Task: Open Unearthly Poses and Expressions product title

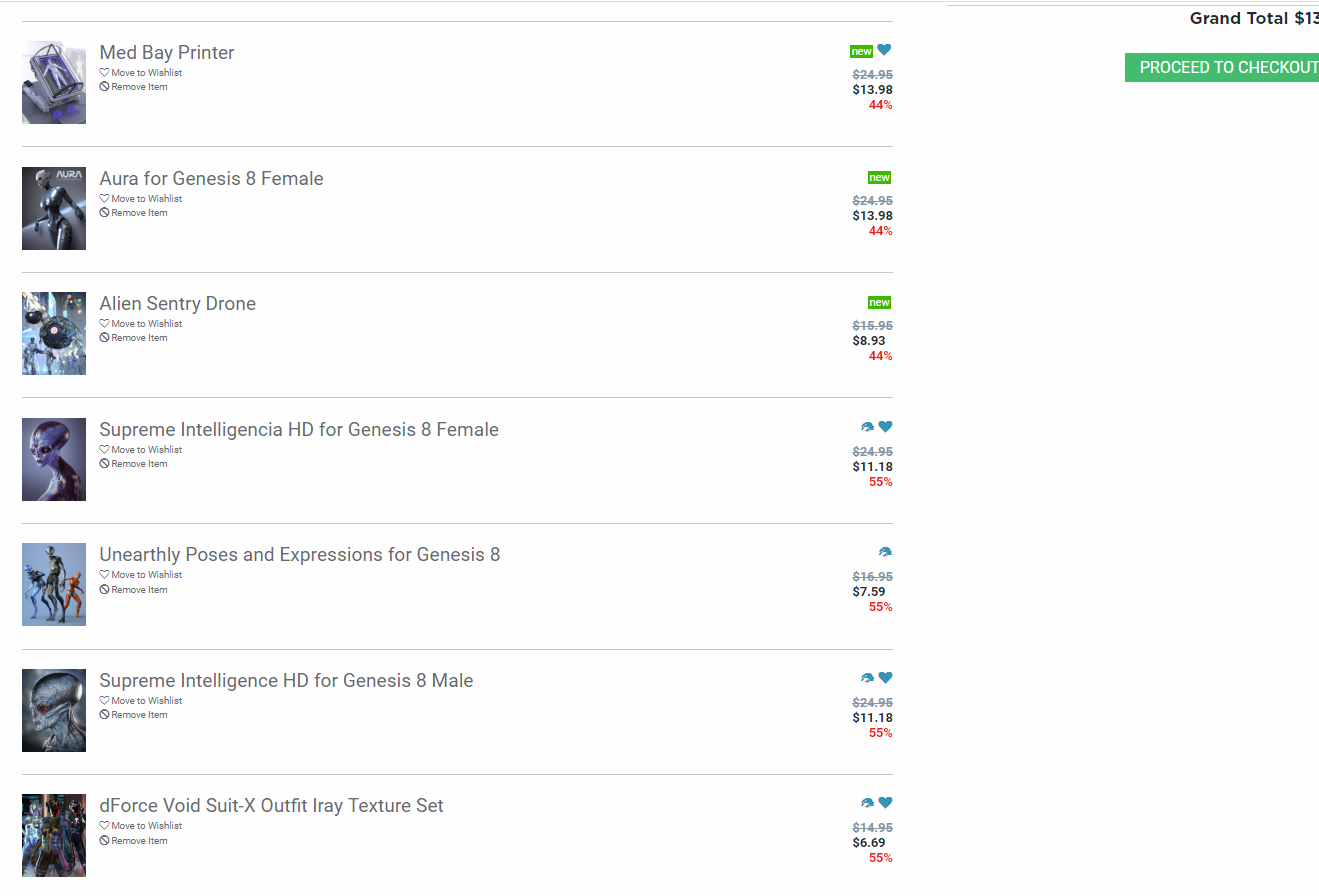Action: tap(299, 555)
